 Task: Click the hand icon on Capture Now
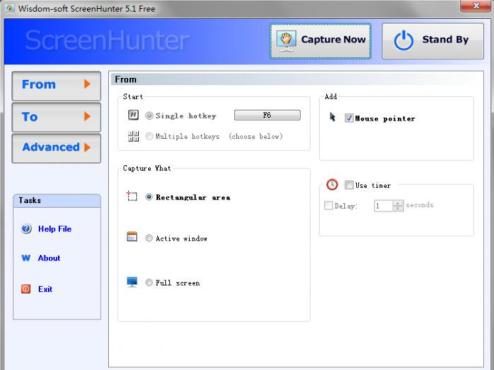(286, 40)
